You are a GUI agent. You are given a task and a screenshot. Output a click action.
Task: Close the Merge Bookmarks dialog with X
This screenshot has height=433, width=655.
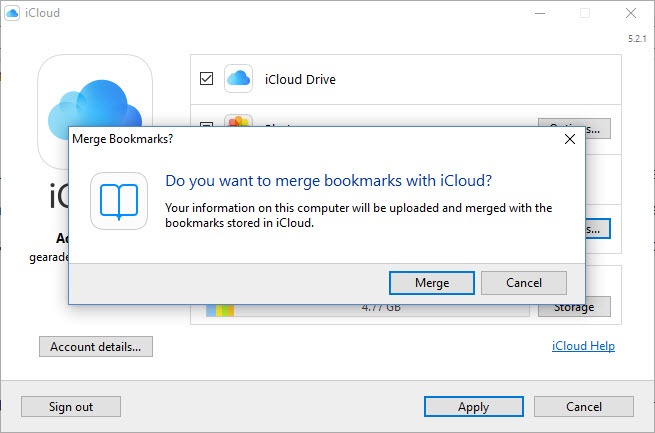[570, 139]
